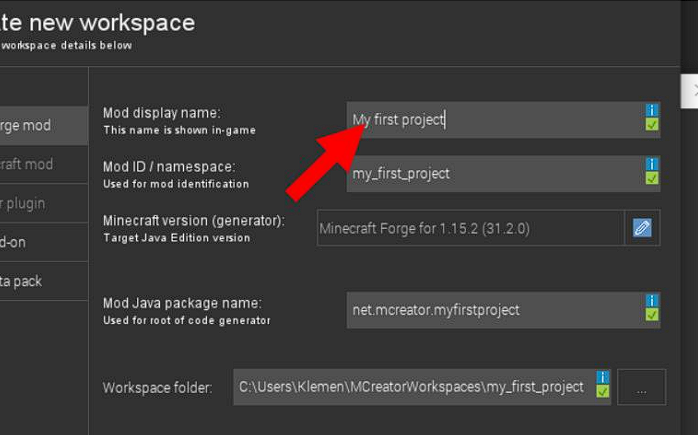The height and width of the screenshot is (435, 698).
Task: Click the info icon on Workspace folder field
Action: tap(603, 377)
